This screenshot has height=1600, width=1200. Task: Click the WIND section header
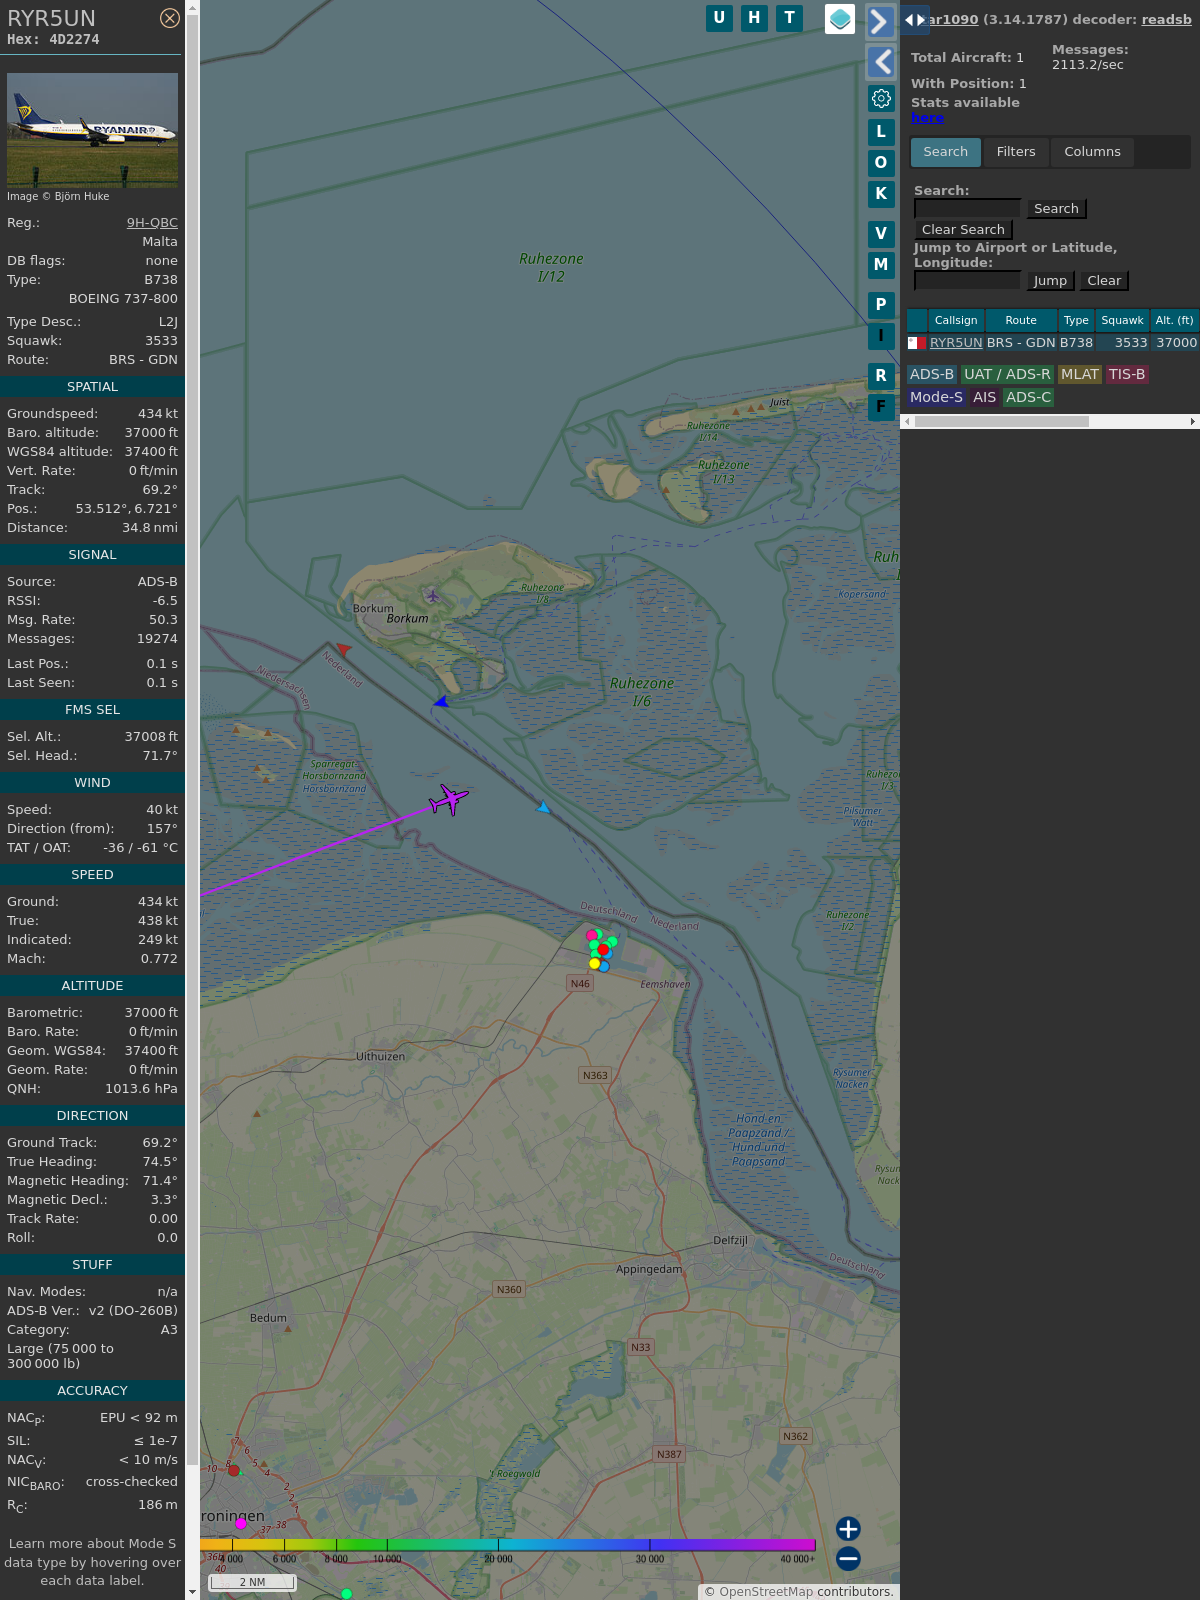[x=92, y=783]
